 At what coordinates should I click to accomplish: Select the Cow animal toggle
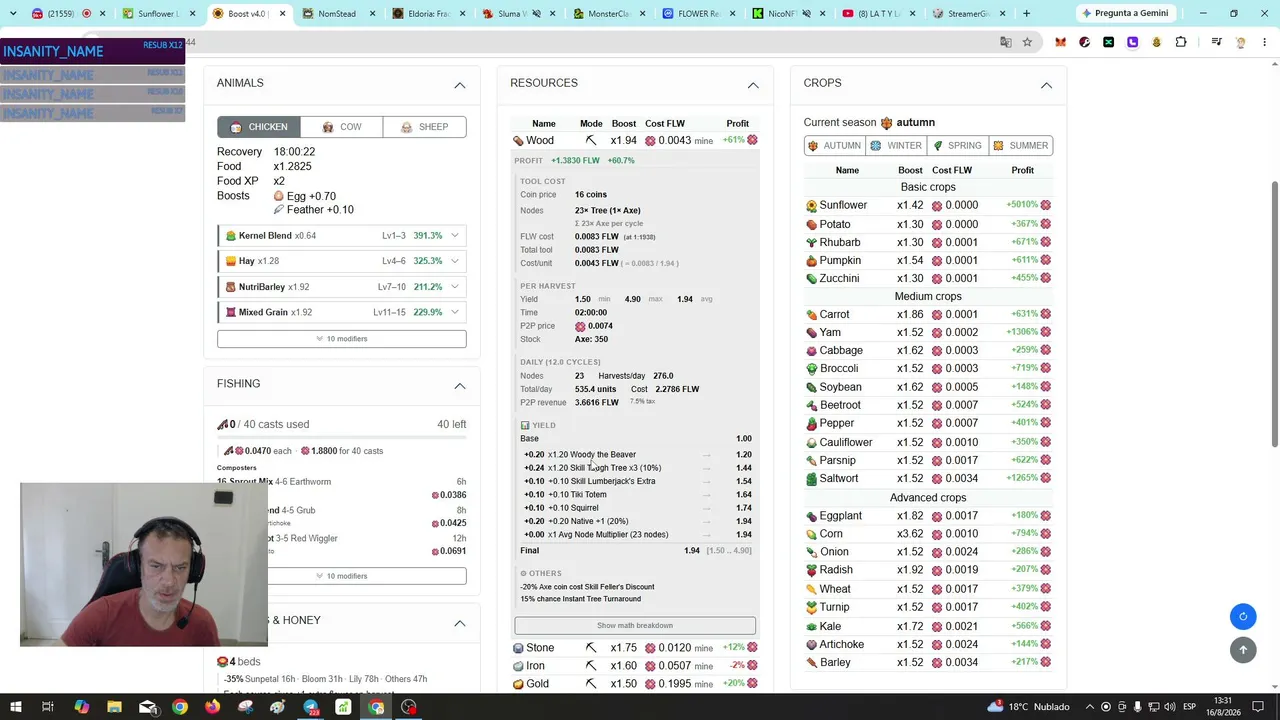pyautogui.click(x=342, y=127)
